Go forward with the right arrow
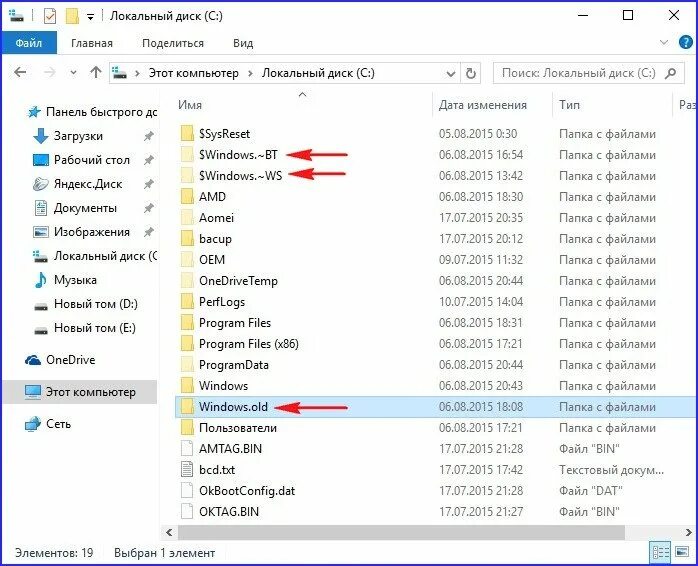The height and width of the screenshot is (566, 698). point(49,72)
